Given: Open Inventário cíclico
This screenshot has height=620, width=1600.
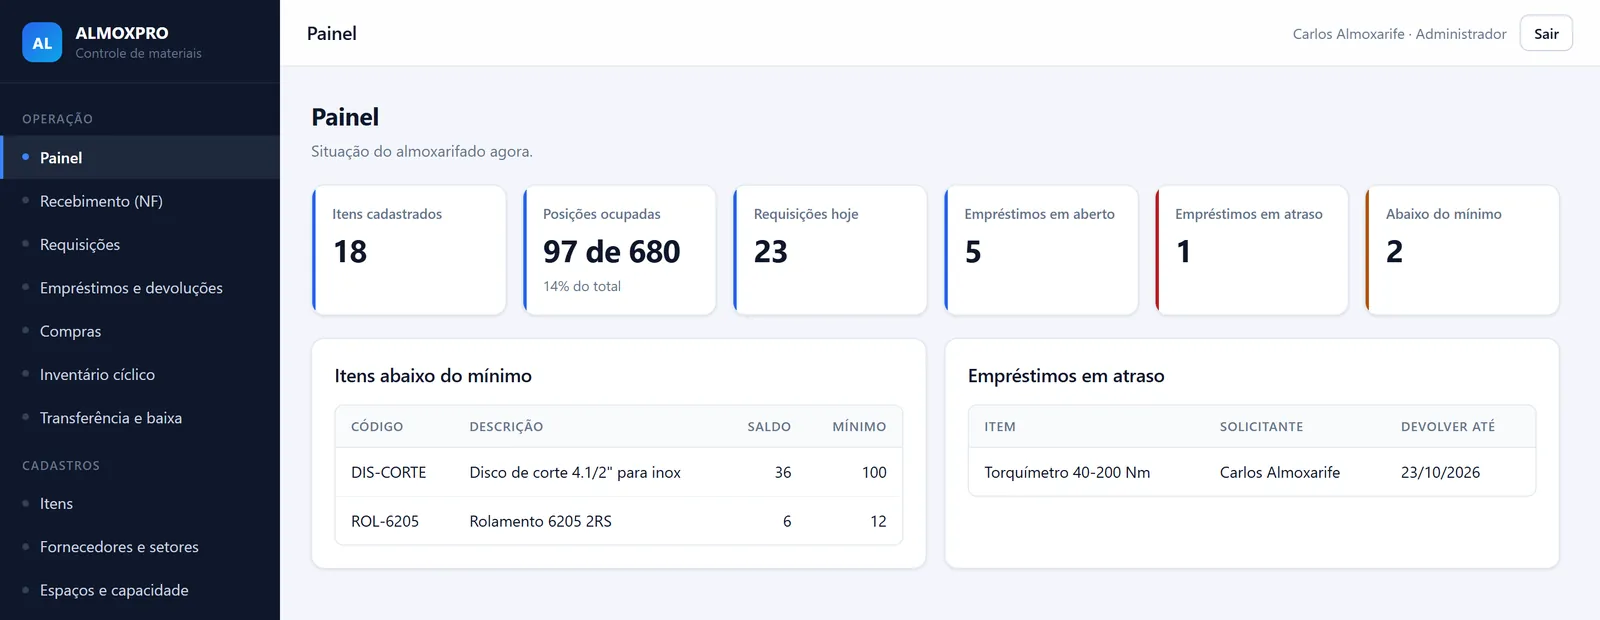Looking at the screenshot, I should [140, 374].
